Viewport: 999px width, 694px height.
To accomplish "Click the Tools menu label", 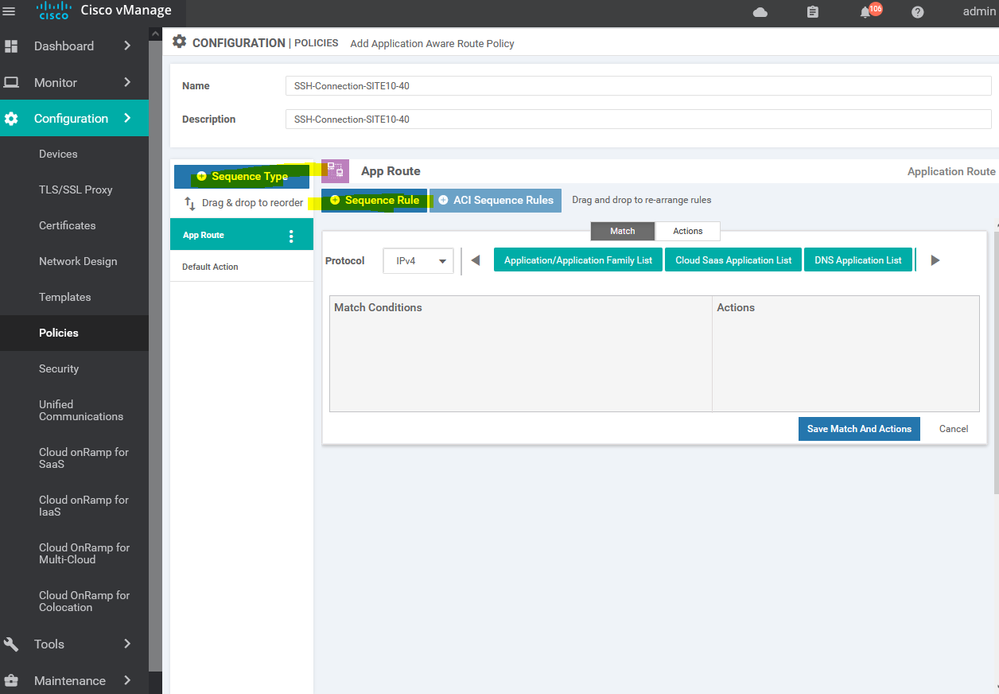I will tap(49, 644).
